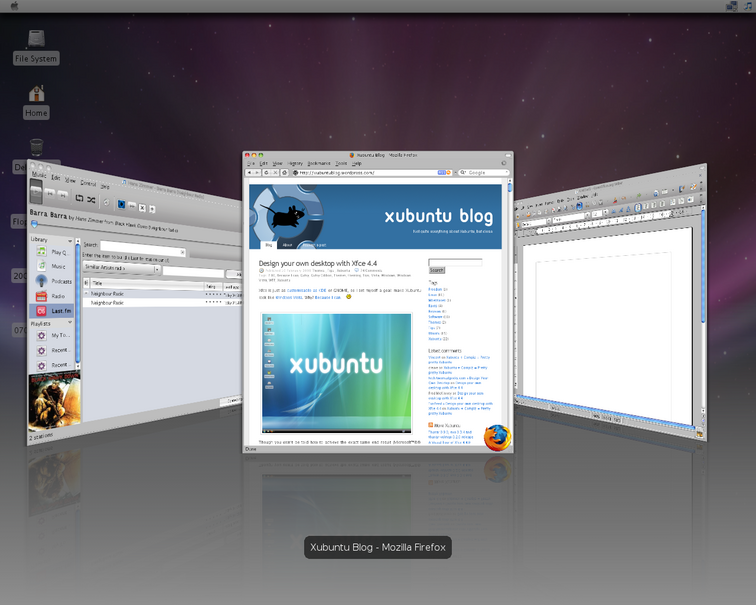Move the song position slider in music player
This screenshot has height=605, width=756.
coord(34,224)
